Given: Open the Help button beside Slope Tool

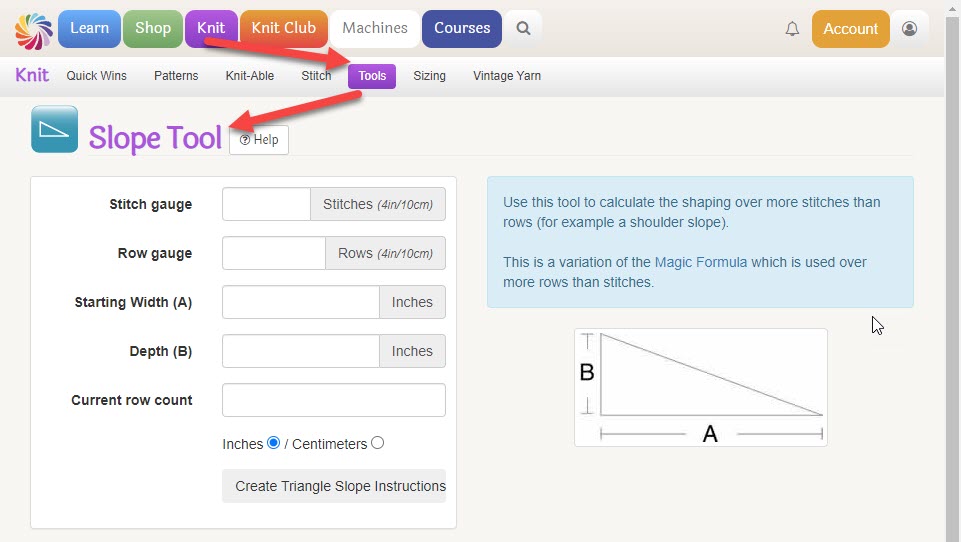Looking at the screenshot, I should [x=259, y=140].
